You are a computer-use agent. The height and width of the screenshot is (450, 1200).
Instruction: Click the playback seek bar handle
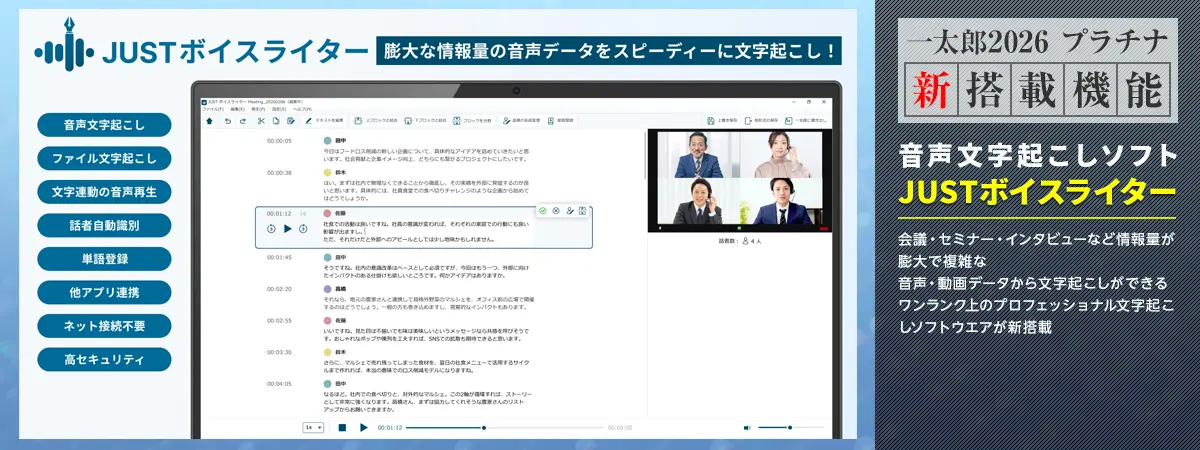pos(484,427)
